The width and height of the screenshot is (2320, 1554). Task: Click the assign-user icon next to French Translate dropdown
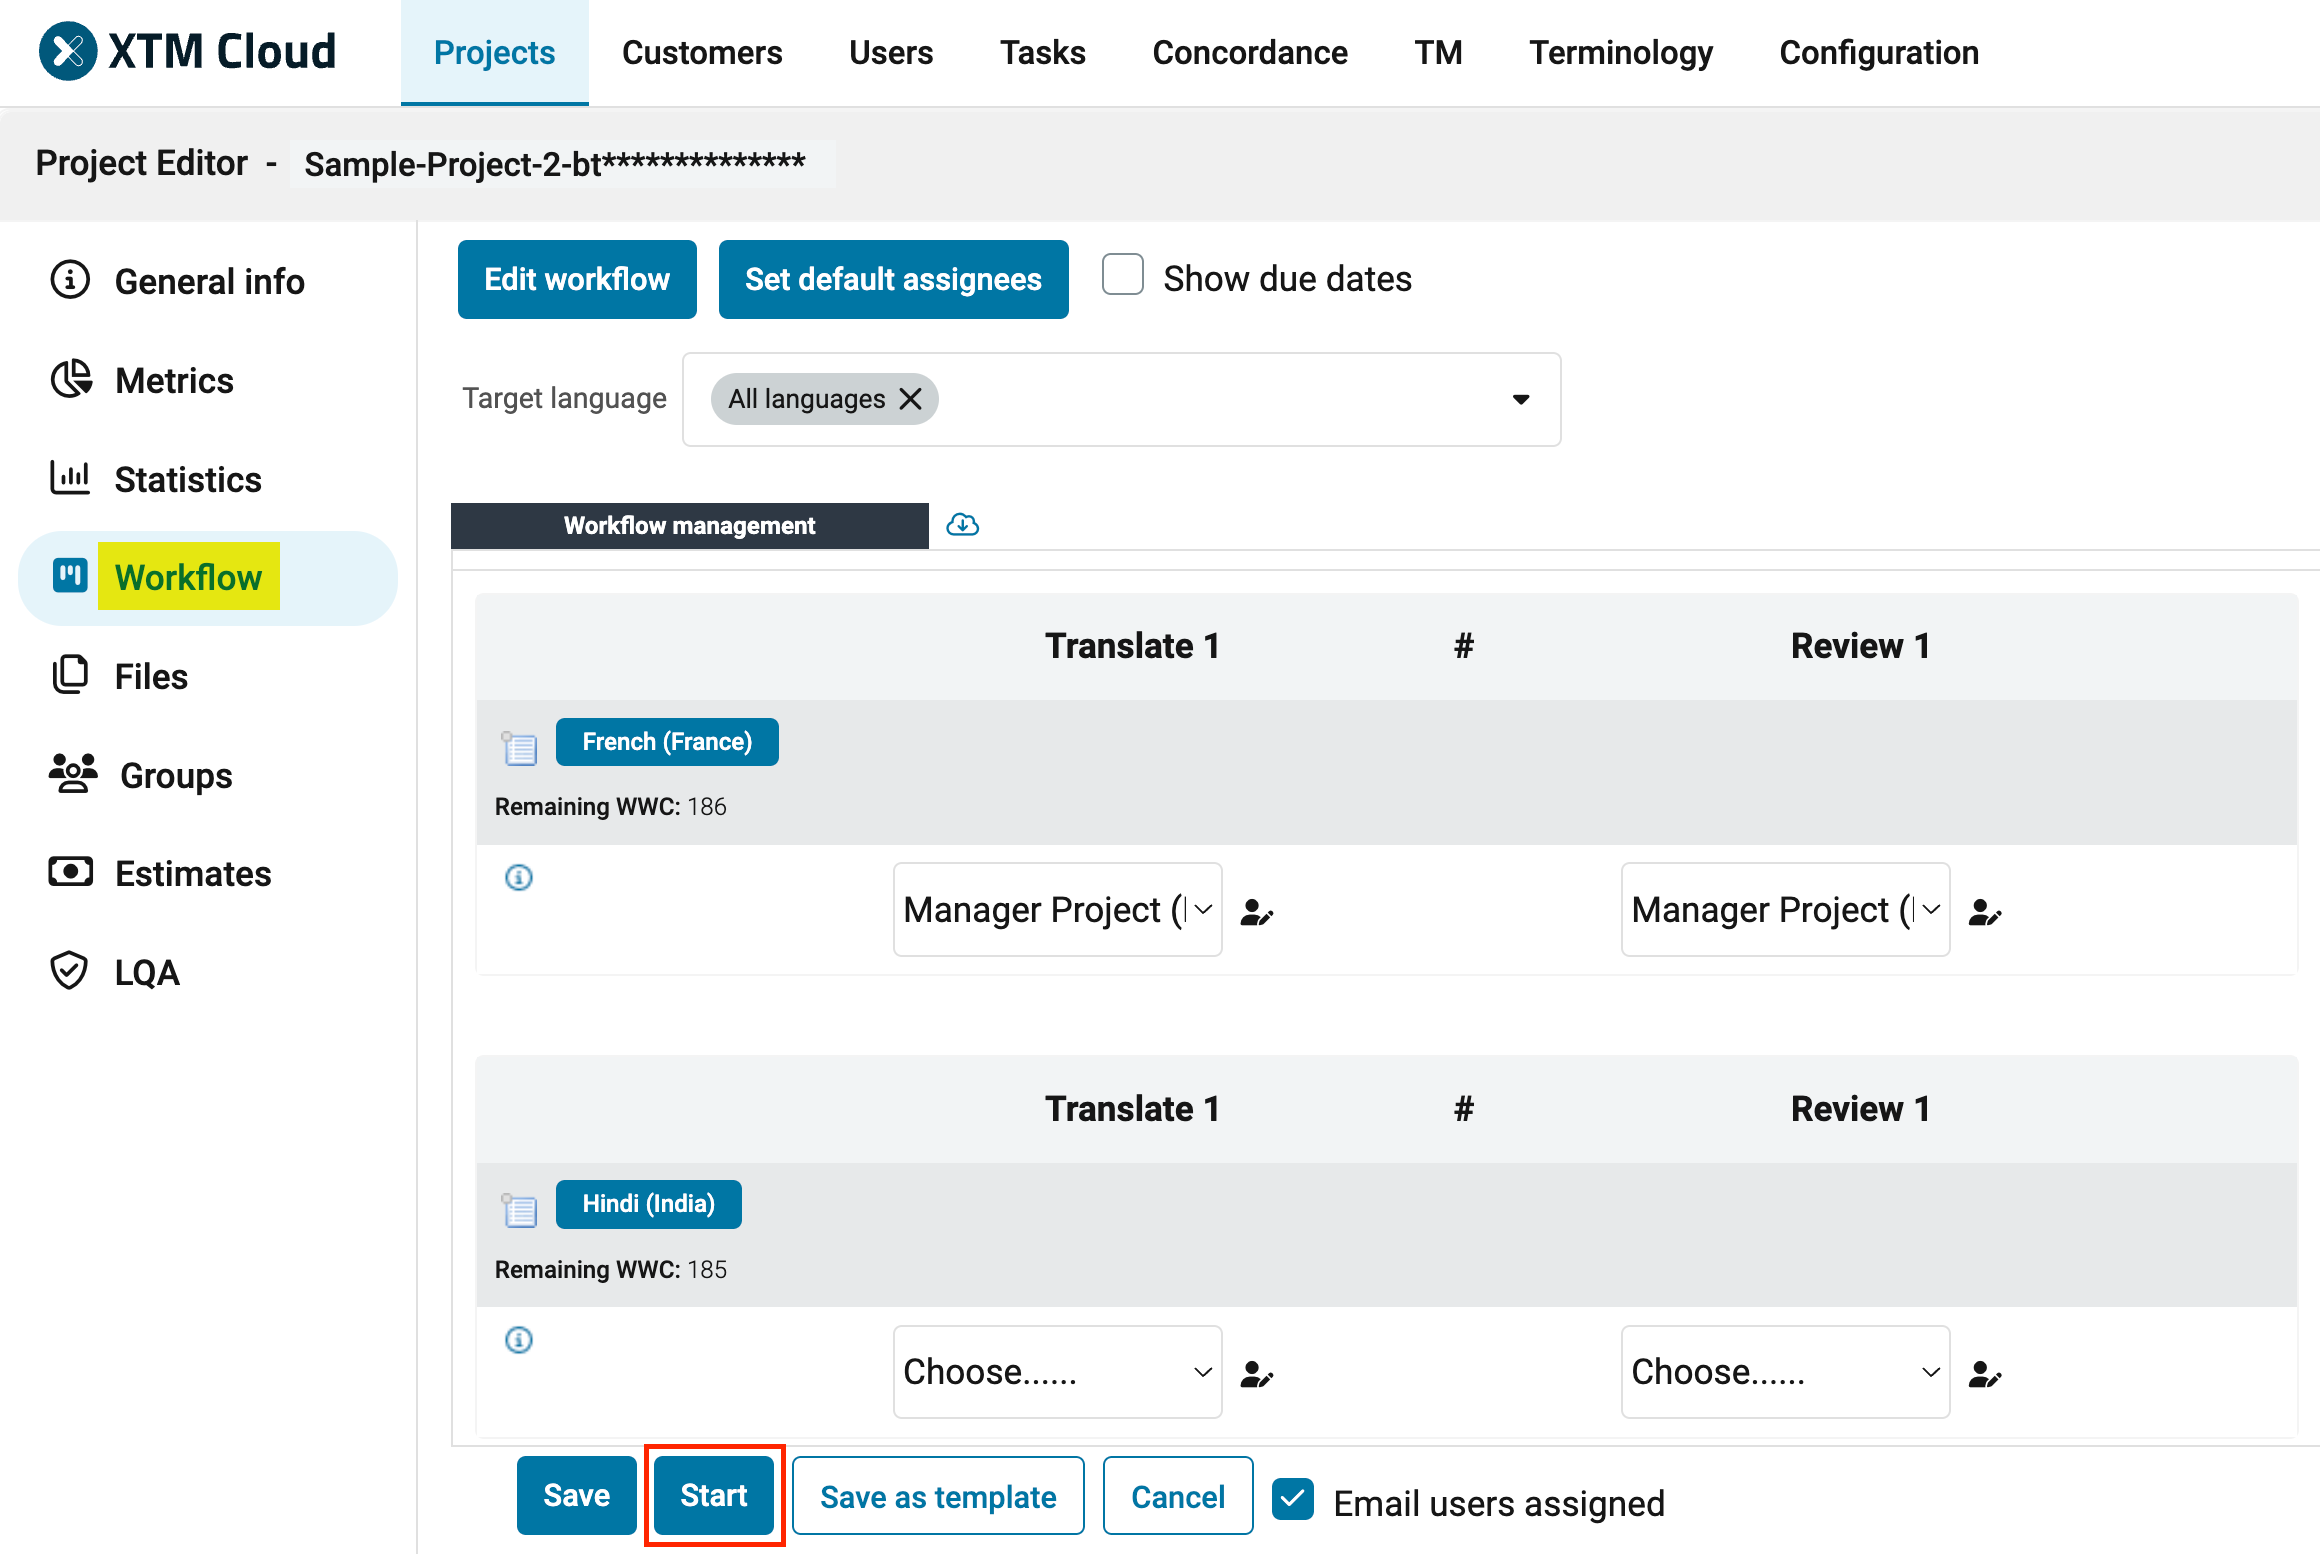(1256, 911)
